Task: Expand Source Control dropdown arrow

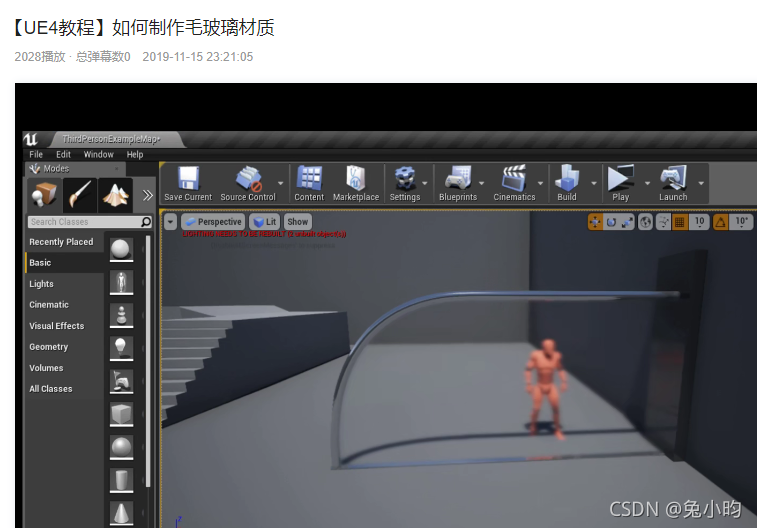Action: [280, 183]
